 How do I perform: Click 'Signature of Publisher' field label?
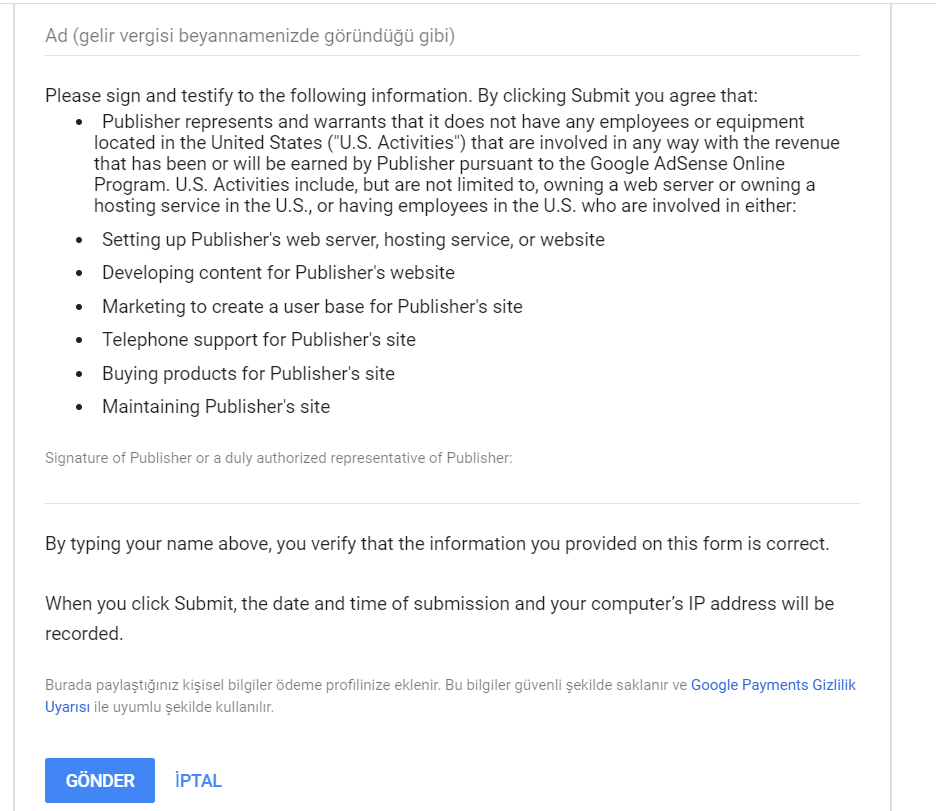(x=279, y=458)
